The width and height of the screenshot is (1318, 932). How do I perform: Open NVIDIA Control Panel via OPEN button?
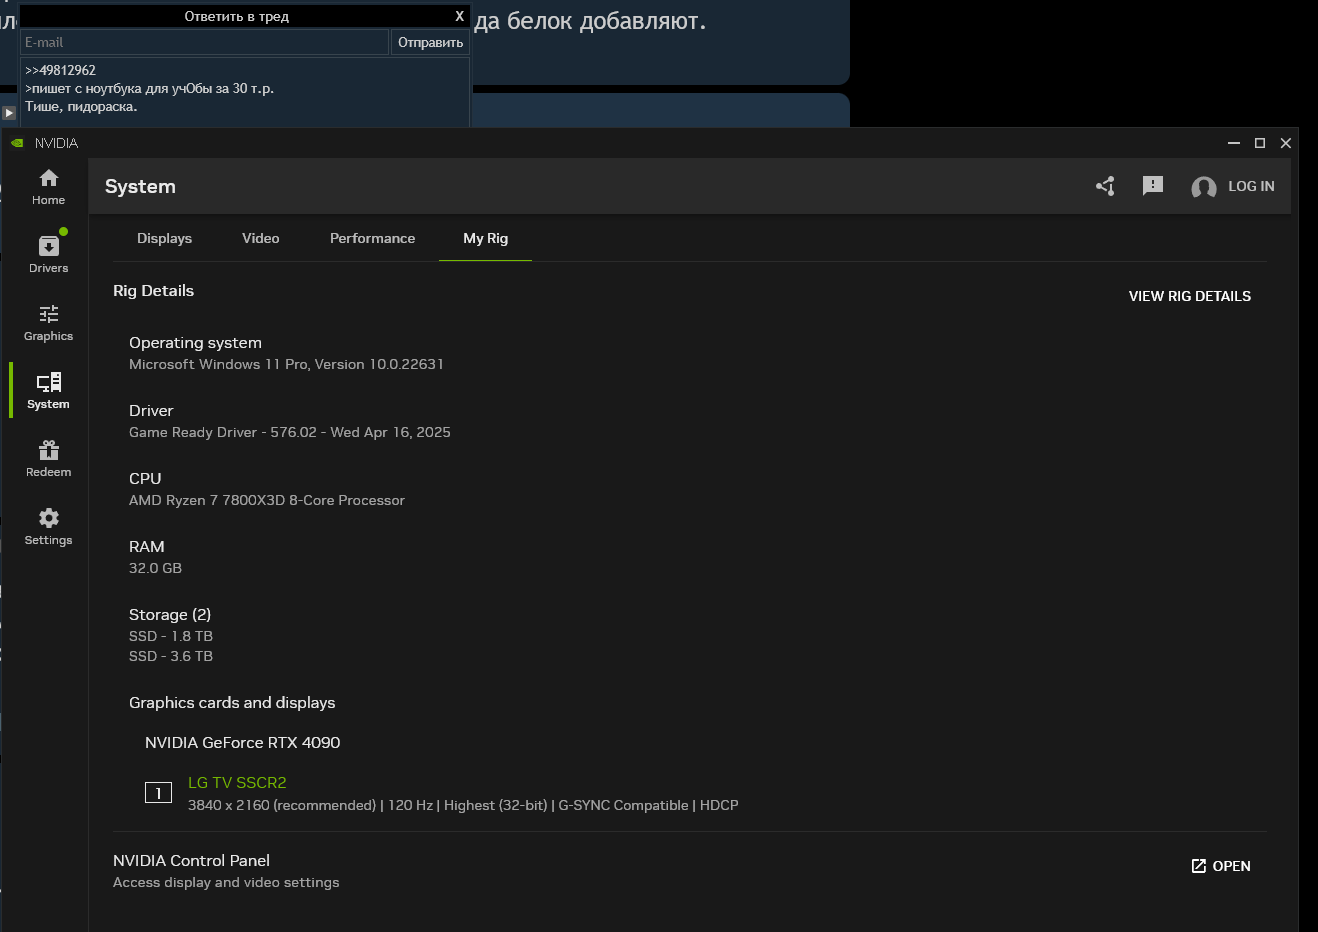[1221, 866]
